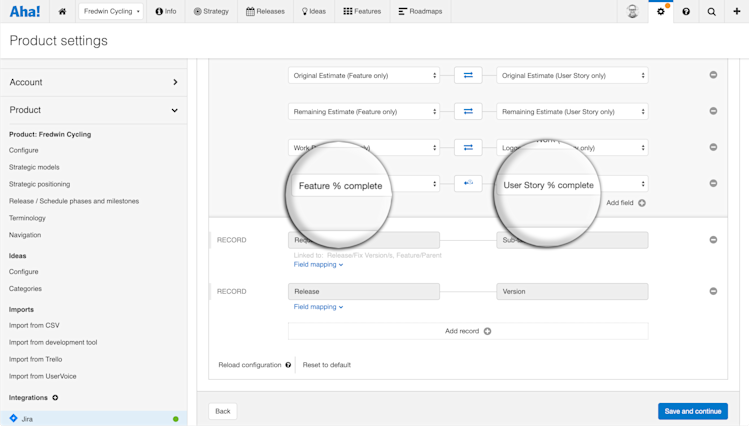The height and width of the screenshot is (426, 749).
Task: Toggle sync direction for Feature % complete
Action: click(468, 183)
